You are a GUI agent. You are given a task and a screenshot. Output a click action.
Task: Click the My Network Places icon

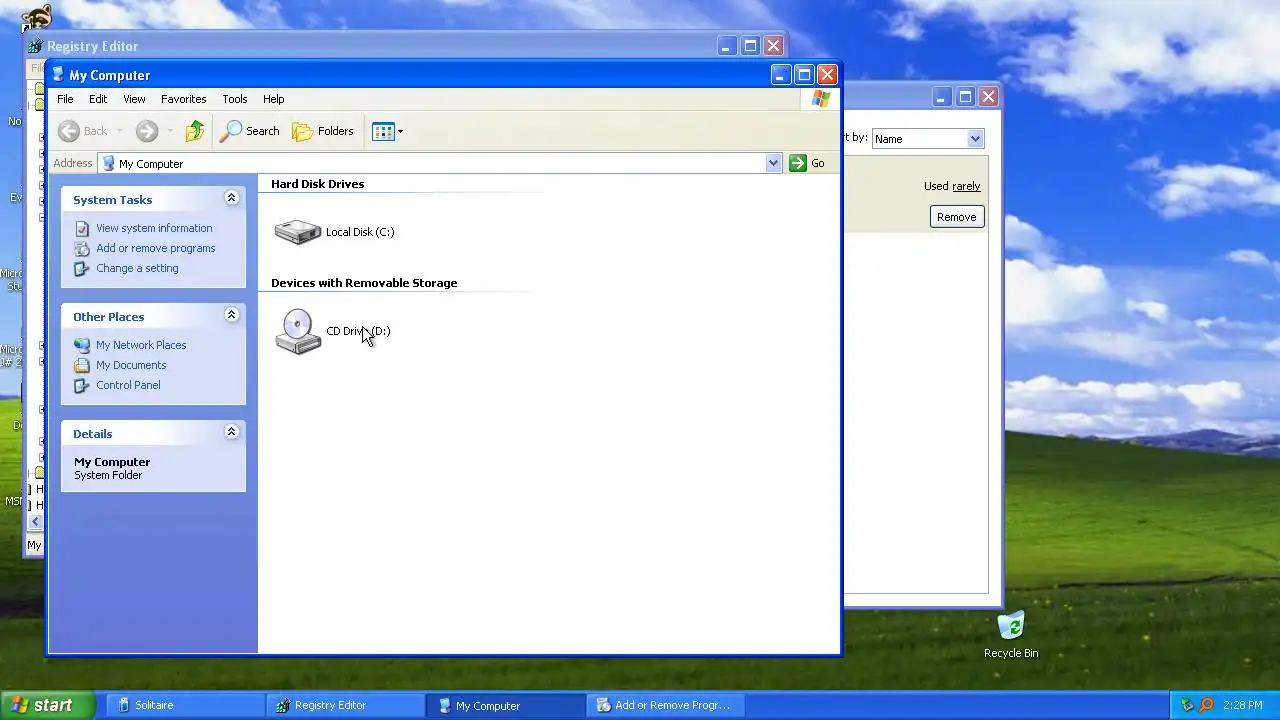pyautogui.click(x=82, y=345)
